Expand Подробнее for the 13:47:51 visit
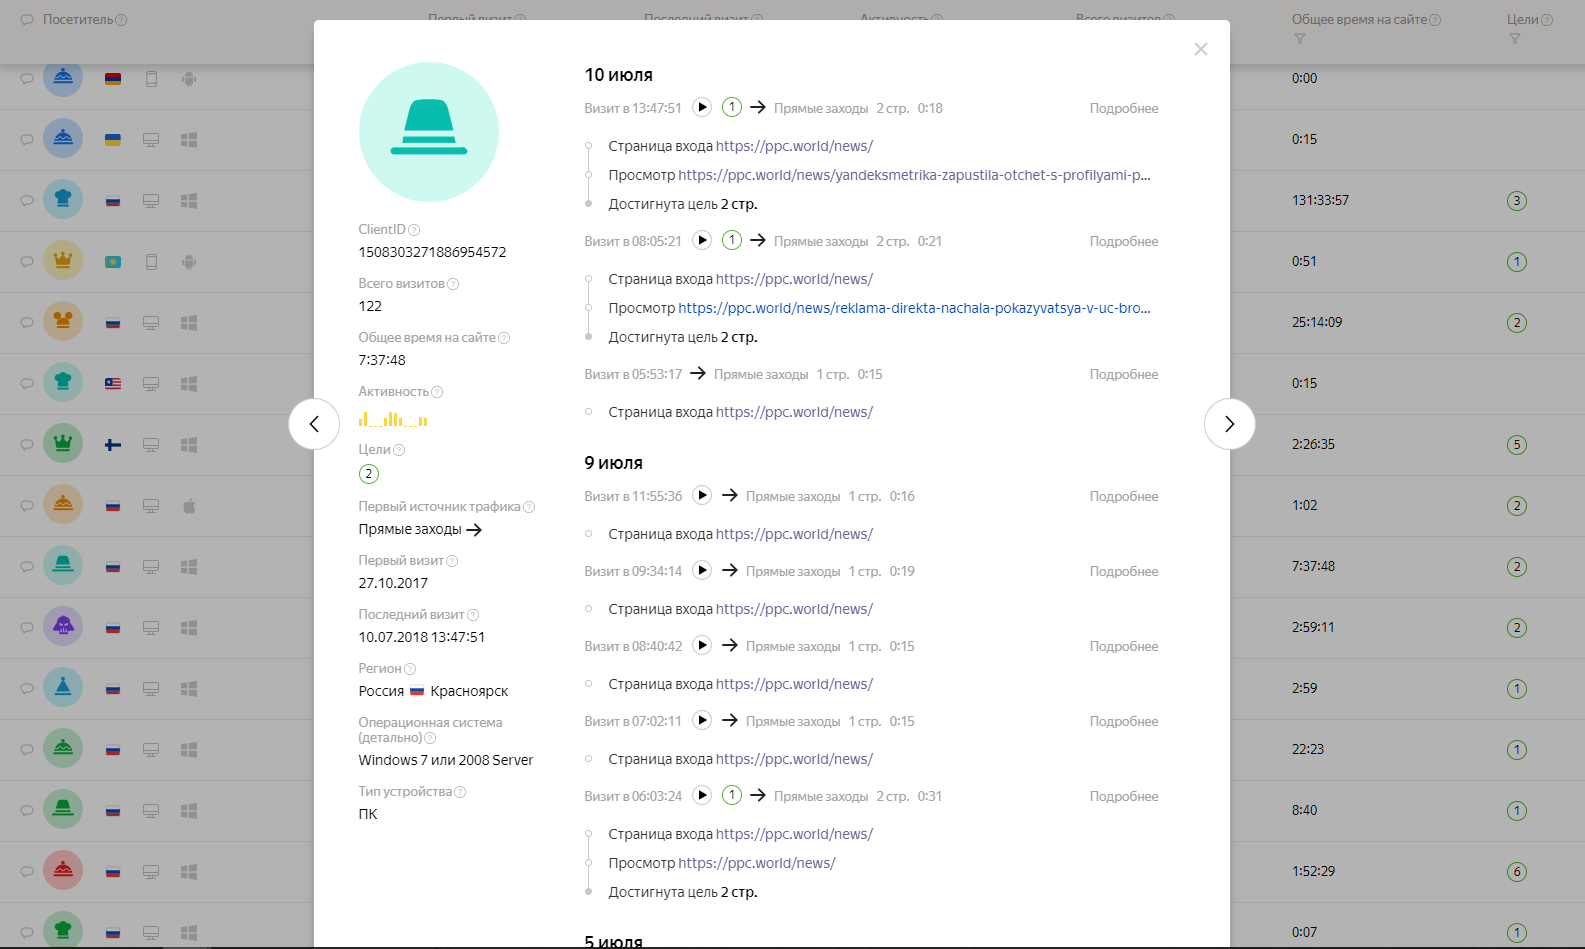The width and height of the screenshot is (1585, 949). tap(1123, 108)
